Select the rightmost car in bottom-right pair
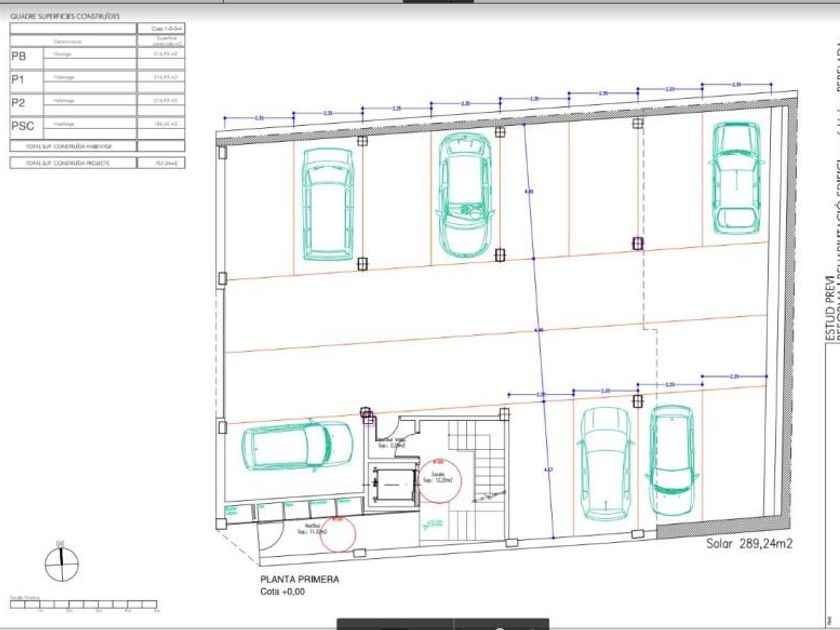The width and height of the screenshot is (840, 630). click(x=671, y=461)
